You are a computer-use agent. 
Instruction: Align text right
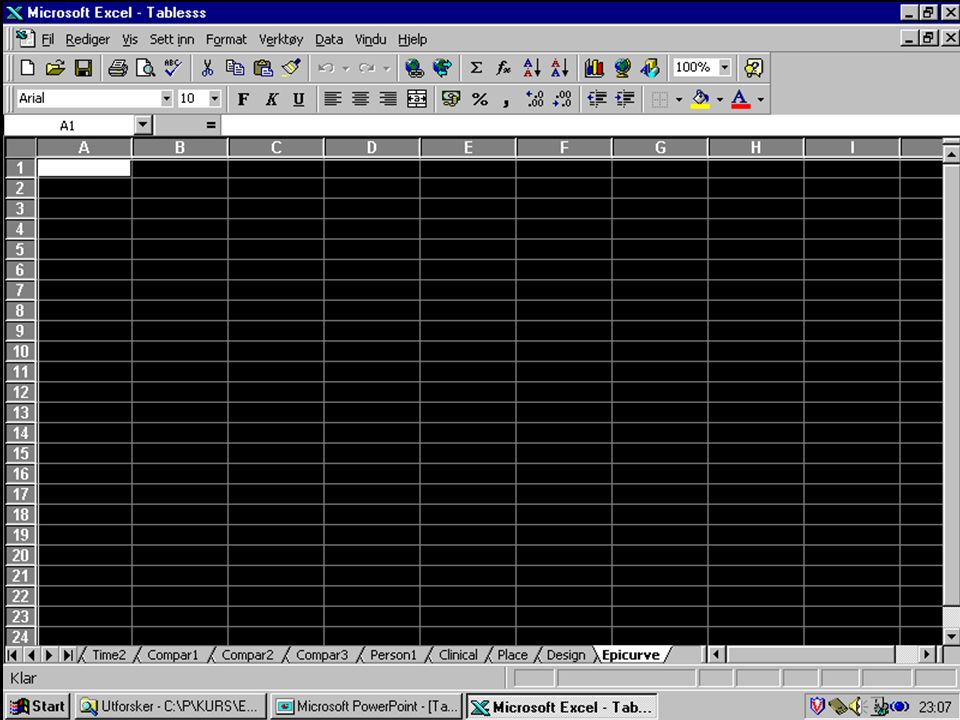[x=388, y=99]
